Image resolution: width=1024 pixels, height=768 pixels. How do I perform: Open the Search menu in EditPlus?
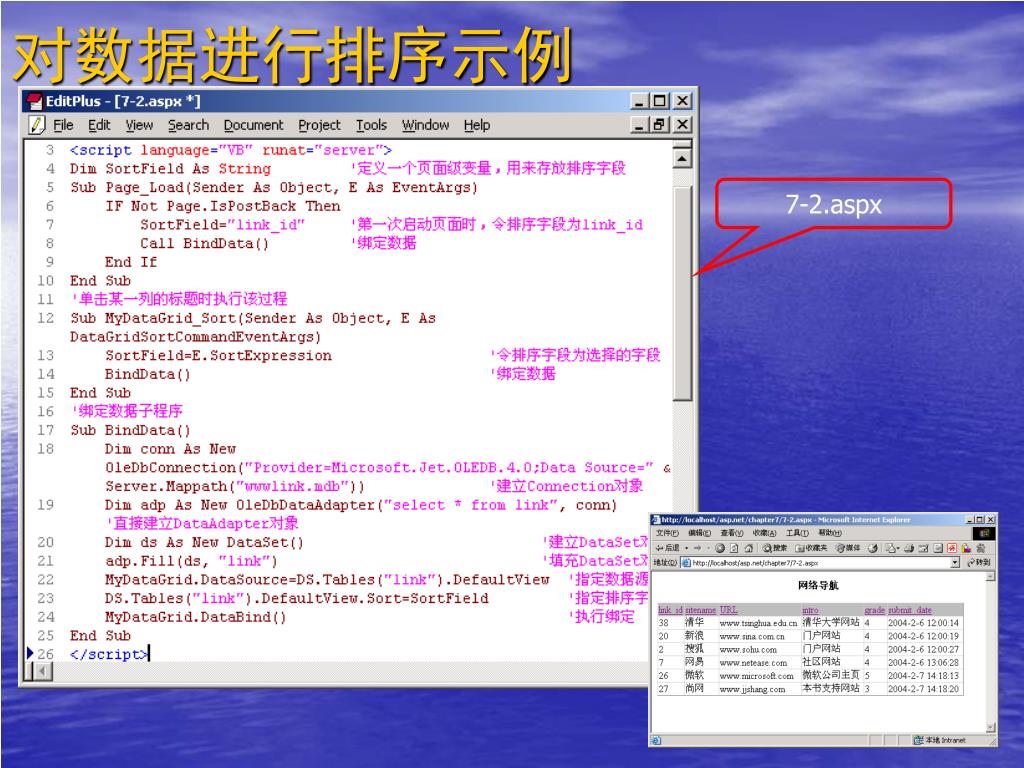tap(188, 125)
